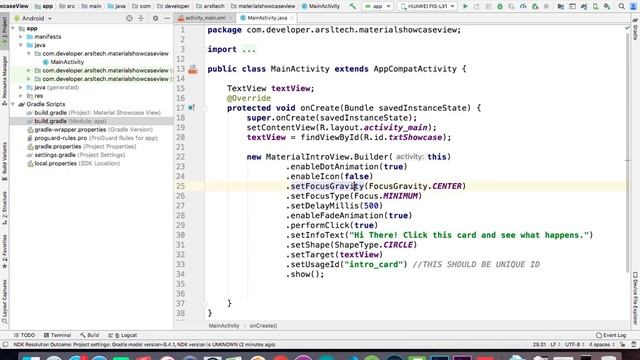The height and width of the screenshot is (360, 640).
Task: Open the Terminal tool window tab
Action: 57,335
